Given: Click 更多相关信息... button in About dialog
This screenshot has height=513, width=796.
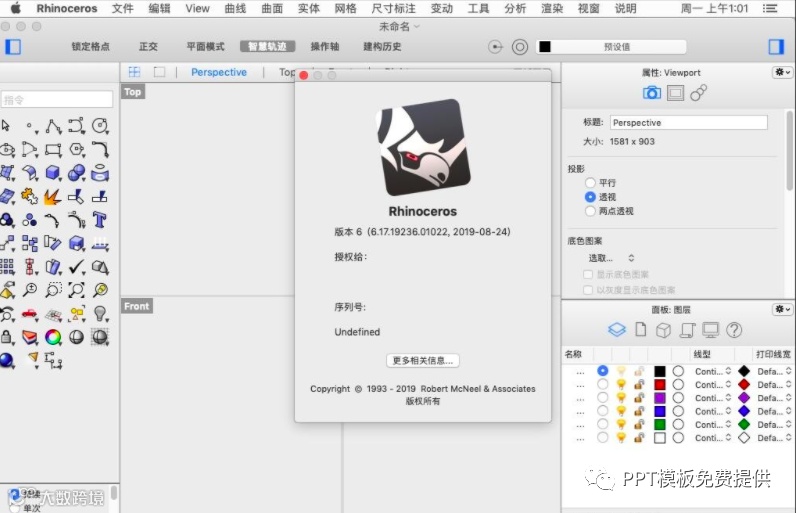Looking at the screenshot, I should [x=422, y=360].
